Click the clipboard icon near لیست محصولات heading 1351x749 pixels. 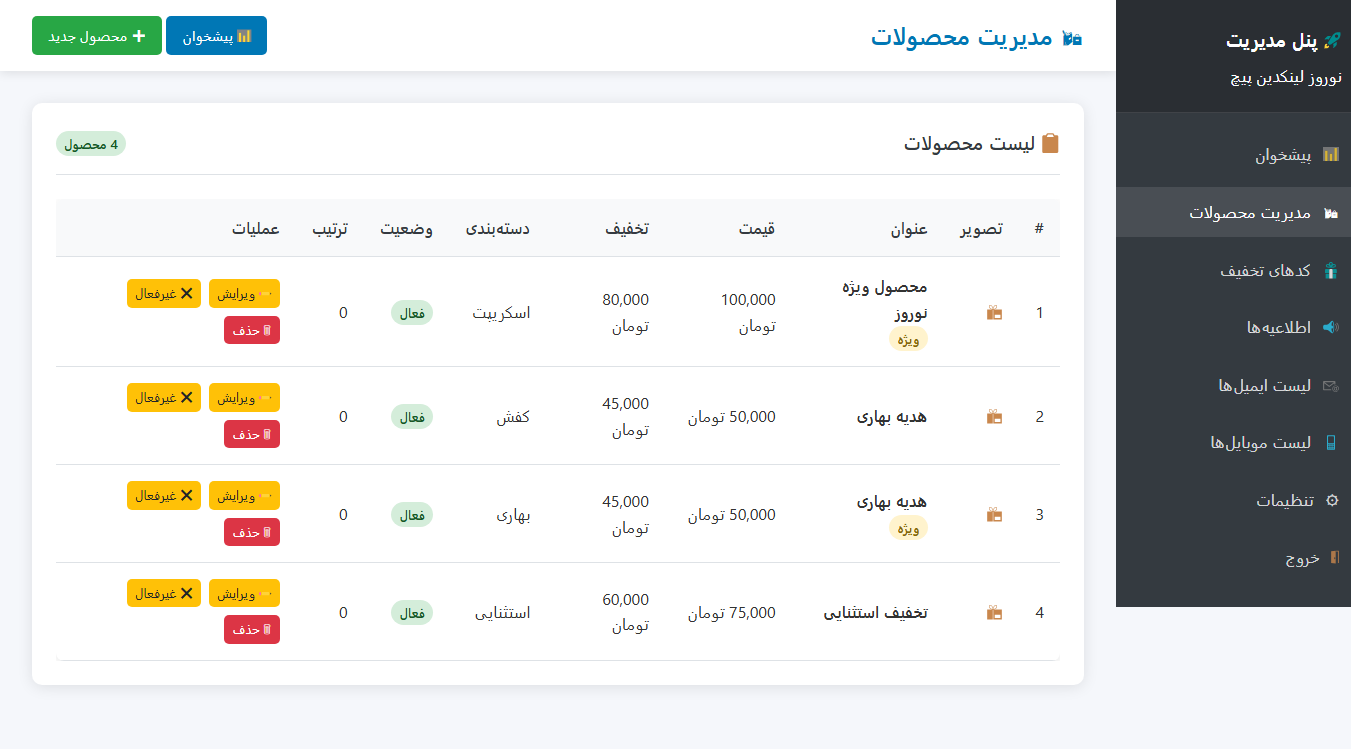[x=1051, y=143]
